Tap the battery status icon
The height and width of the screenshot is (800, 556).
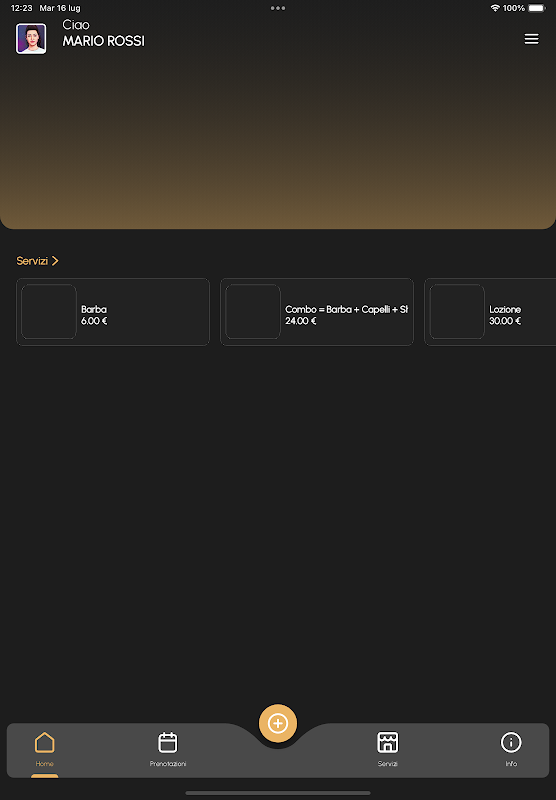537,8
